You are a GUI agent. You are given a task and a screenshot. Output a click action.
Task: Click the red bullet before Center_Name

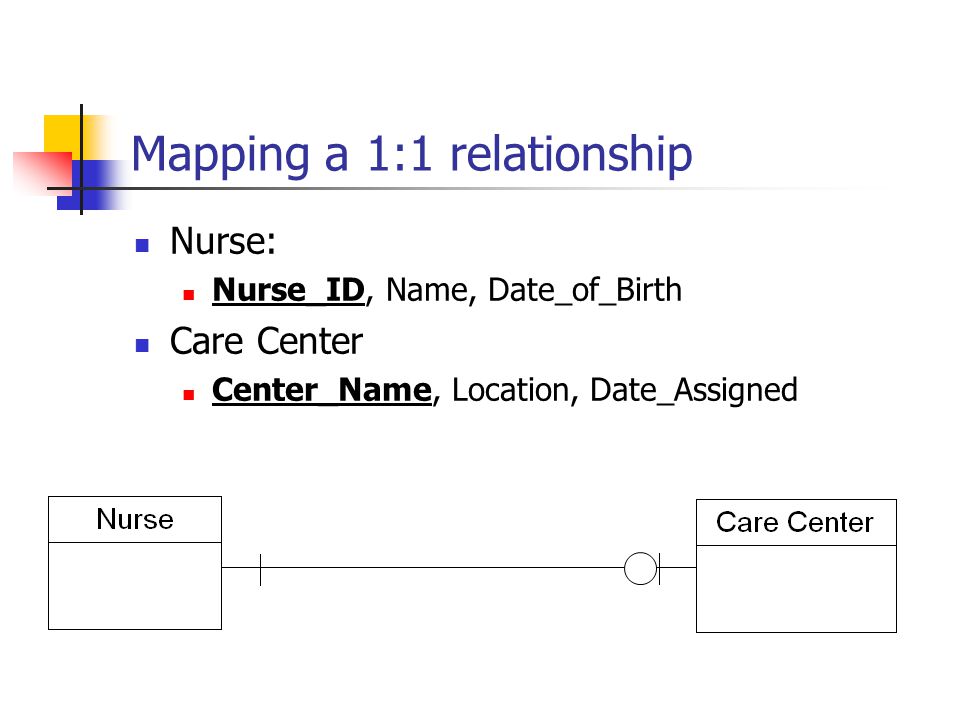point(189,395)
